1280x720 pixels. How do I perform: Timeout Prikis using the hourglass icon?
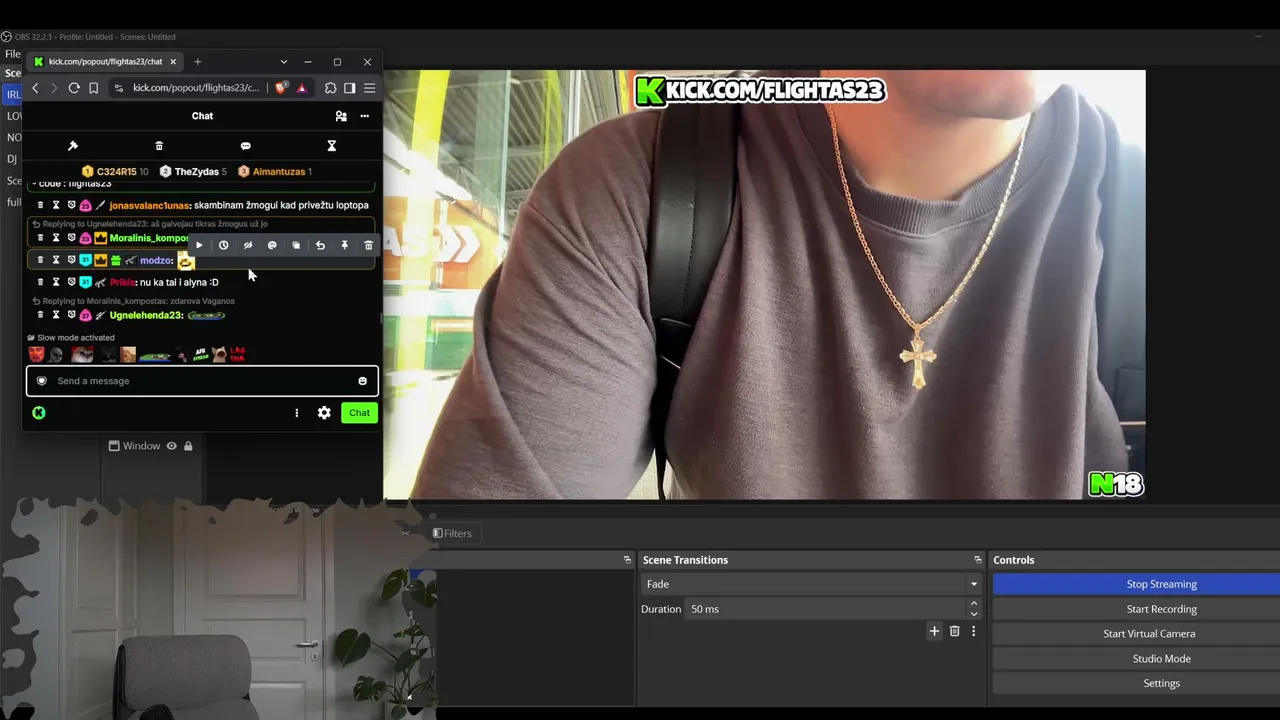click(56, 282)
